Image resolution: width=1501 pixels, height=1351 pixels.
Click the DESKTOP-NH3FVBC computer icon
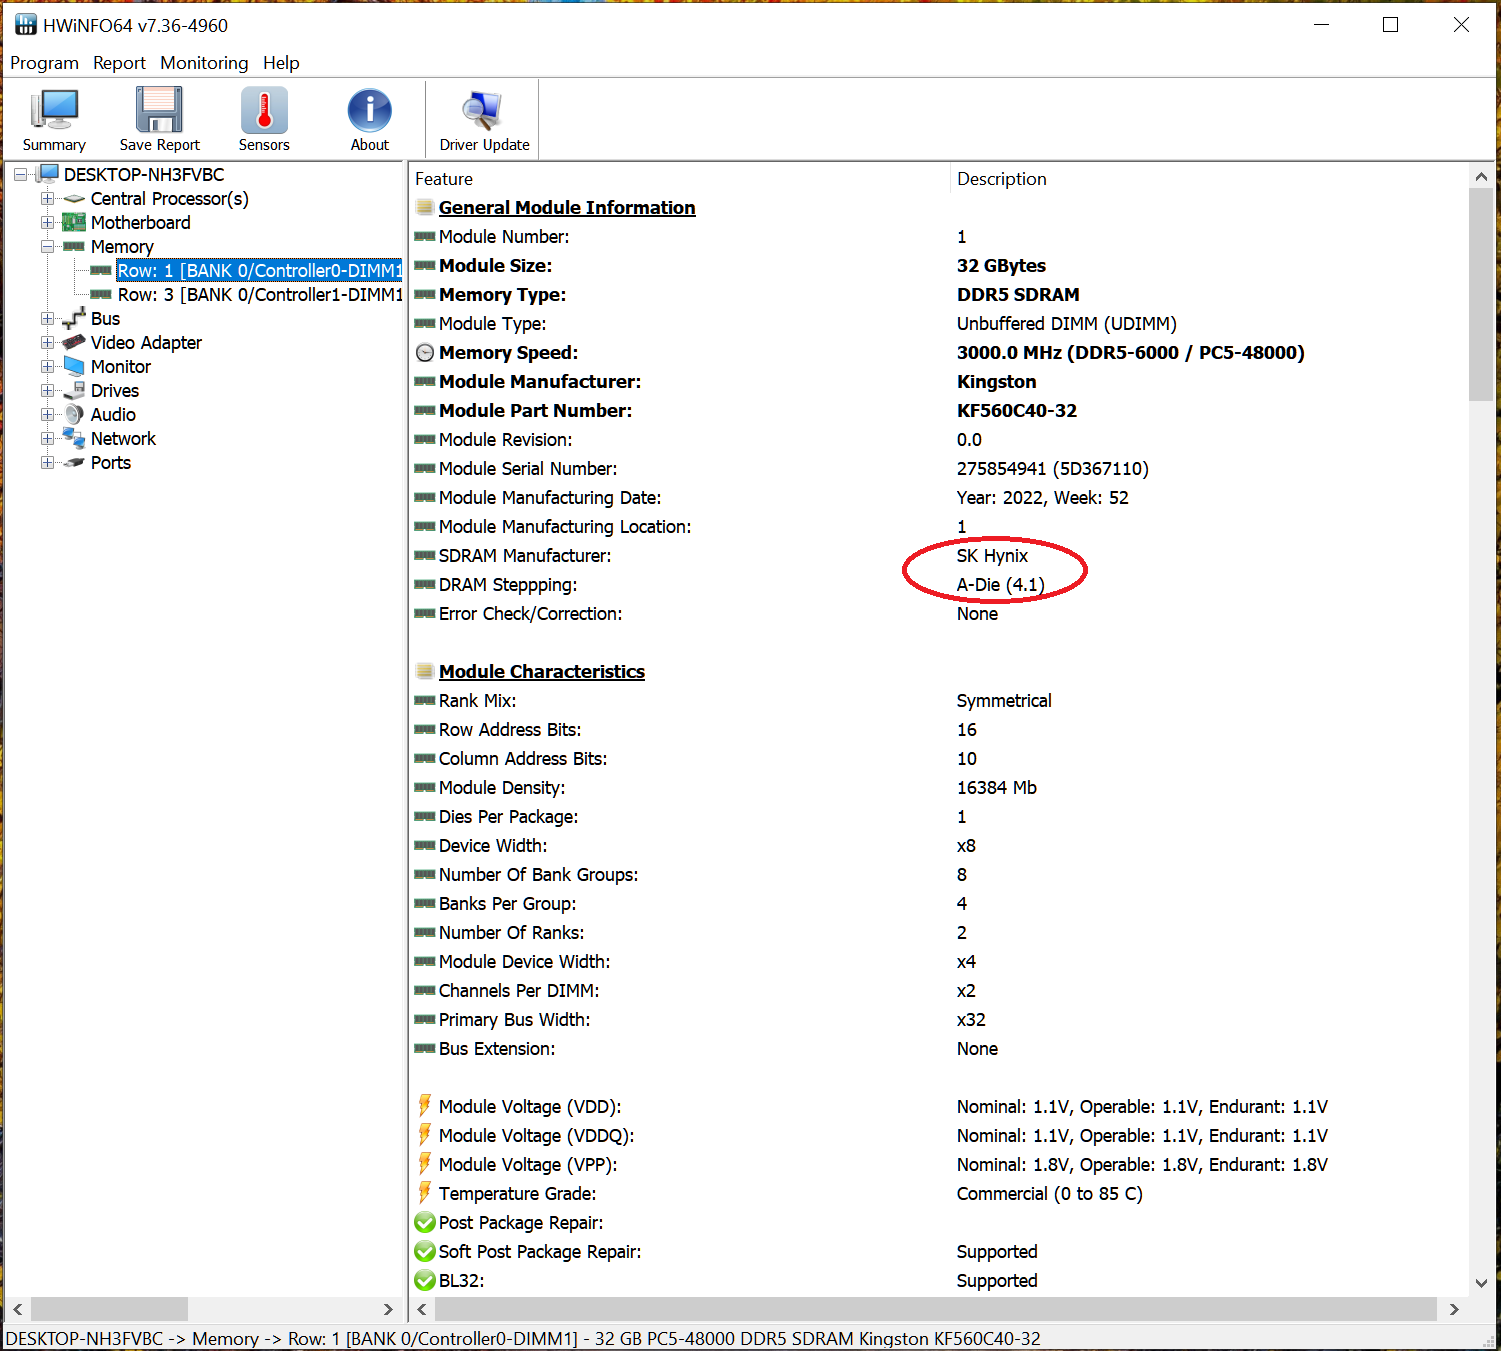point(48,174)
